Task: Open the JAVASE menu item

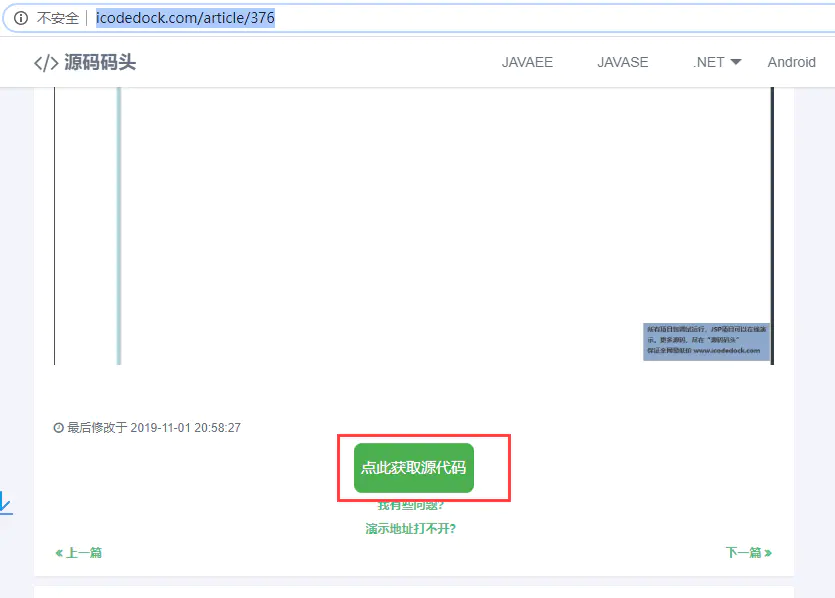Action: click(x=623, y=62)
